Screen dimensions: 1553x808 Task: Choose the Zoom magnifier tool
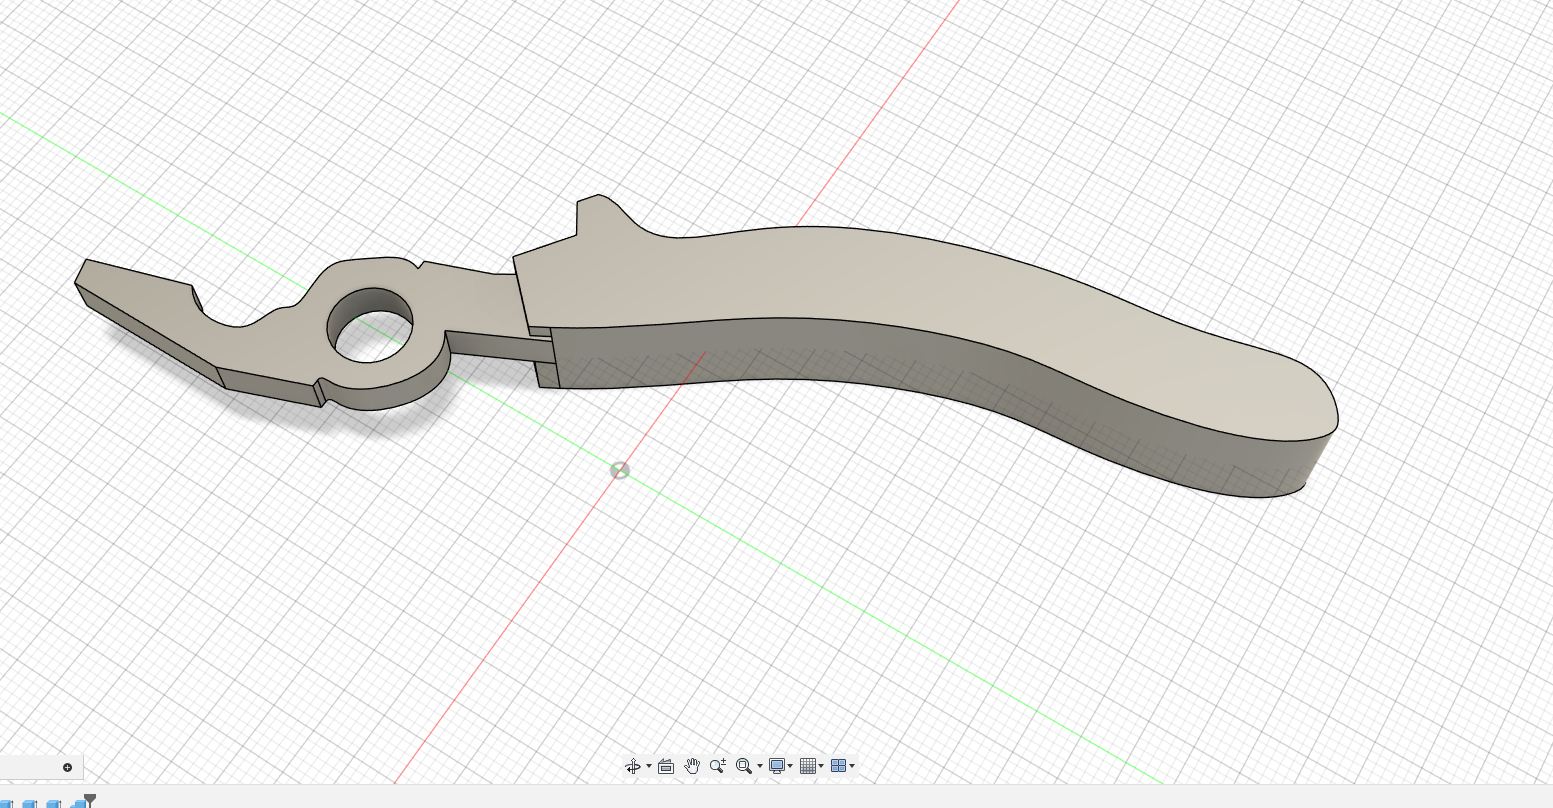pyautogui.click(x=718, y=766)
